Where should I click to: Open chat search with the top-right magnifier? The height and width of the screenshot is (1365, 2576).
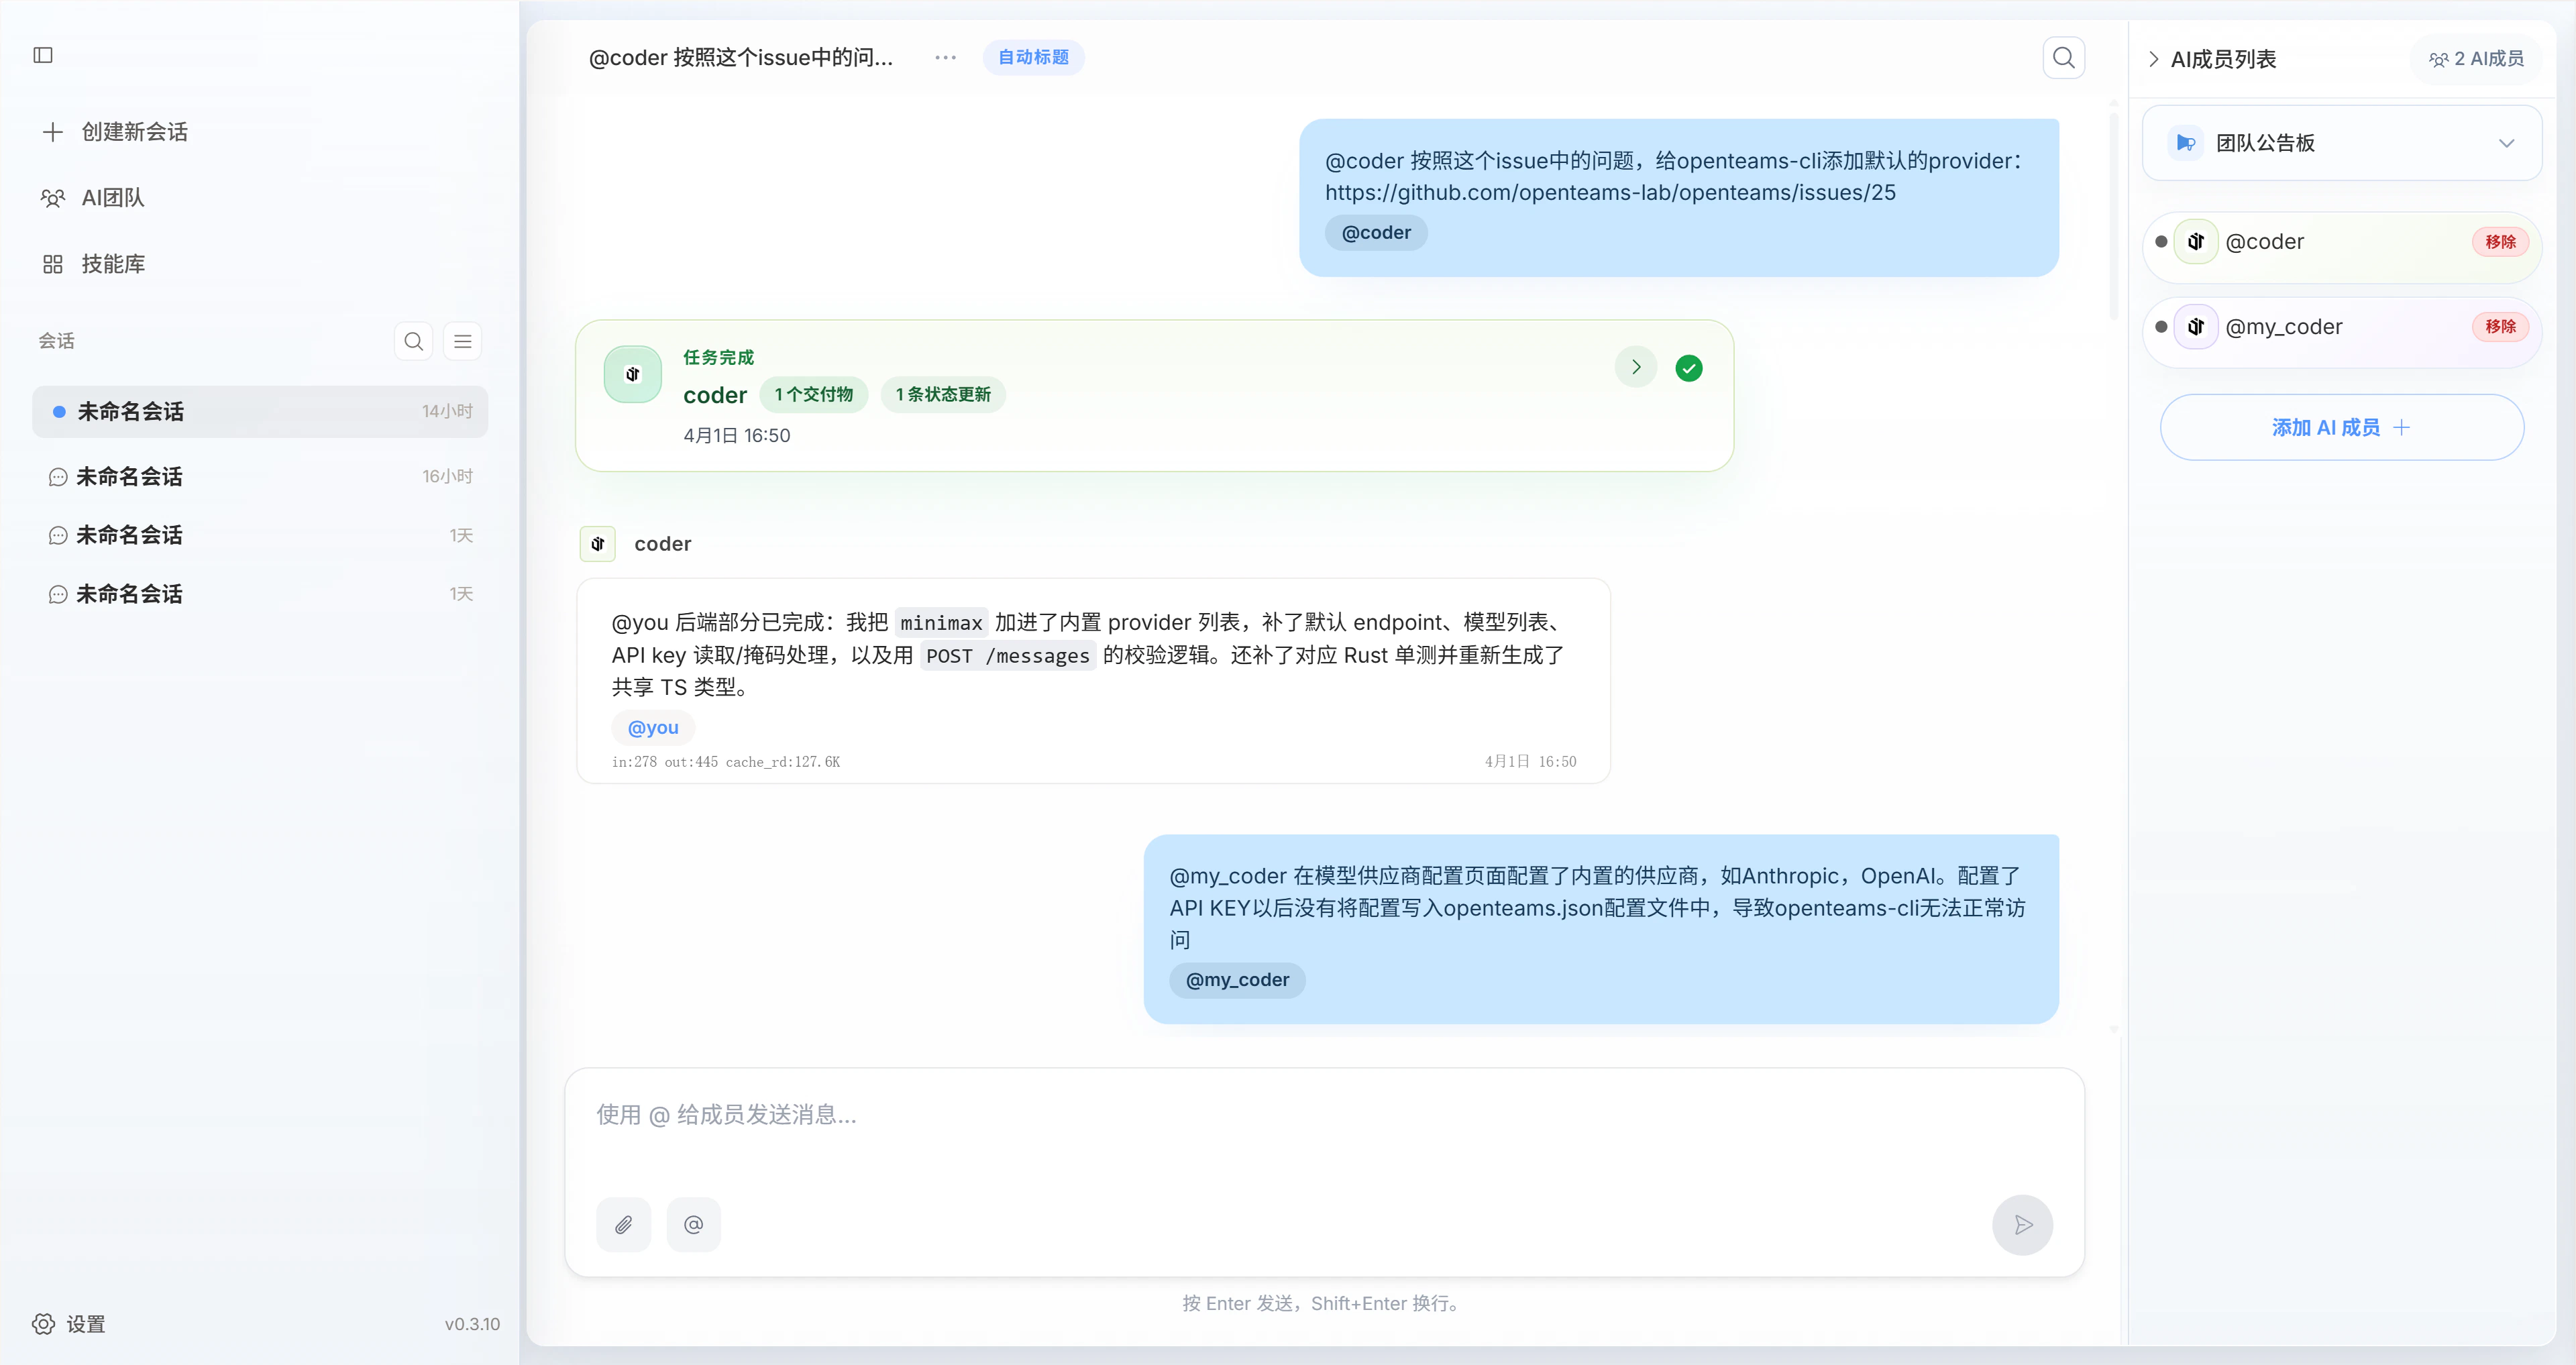click(x=2064, y=57)
